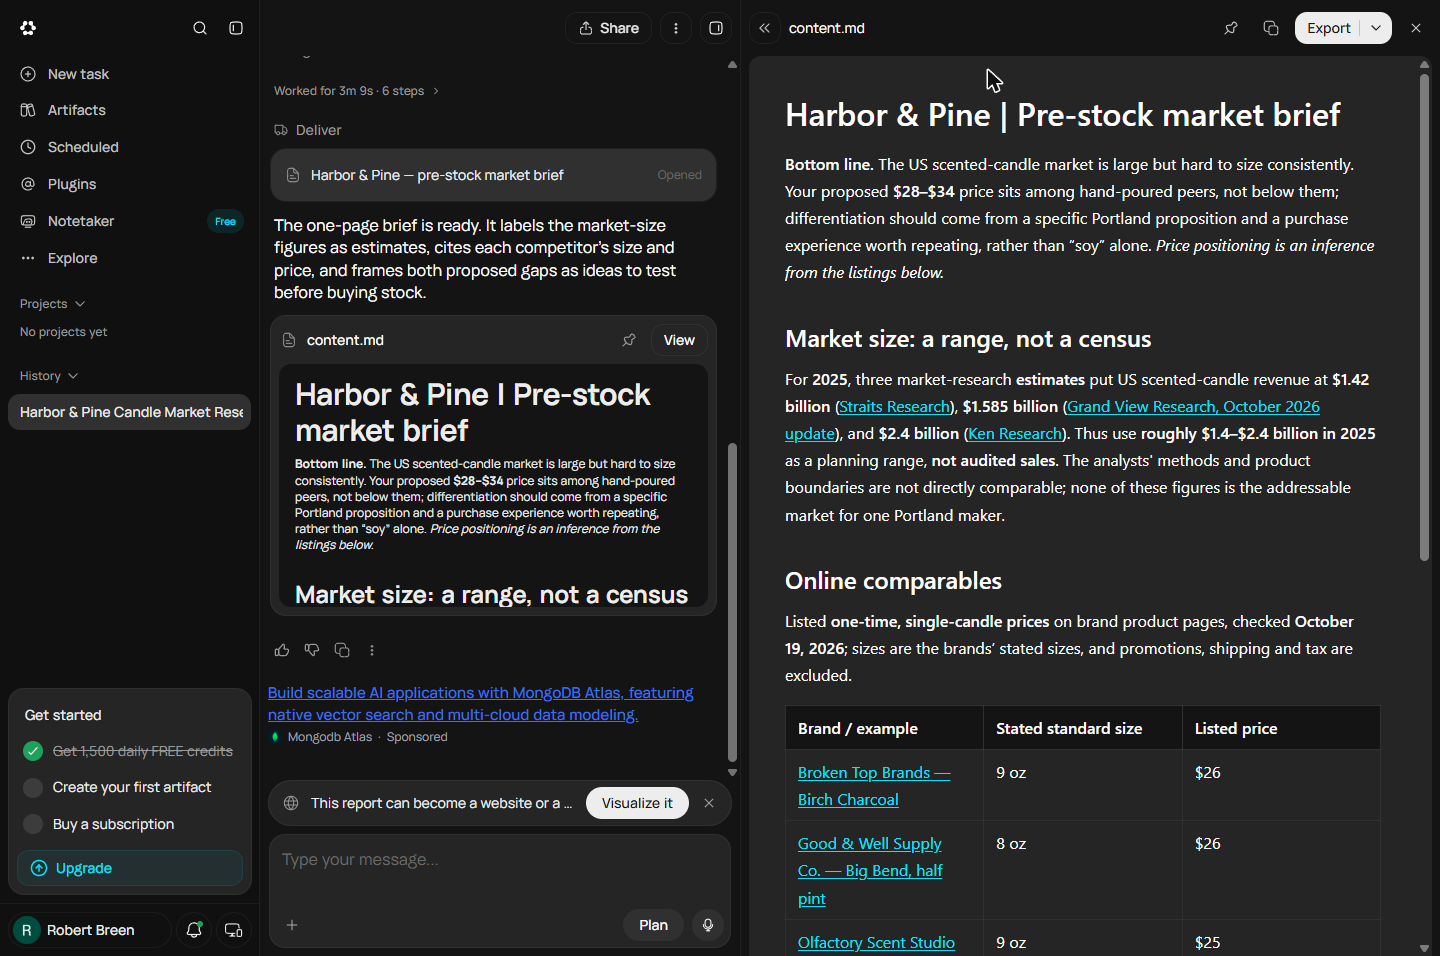The image size is (1440, 956).
Task: Click the Upgrade button
Action: pyautogui.click(x=130, y=868)
